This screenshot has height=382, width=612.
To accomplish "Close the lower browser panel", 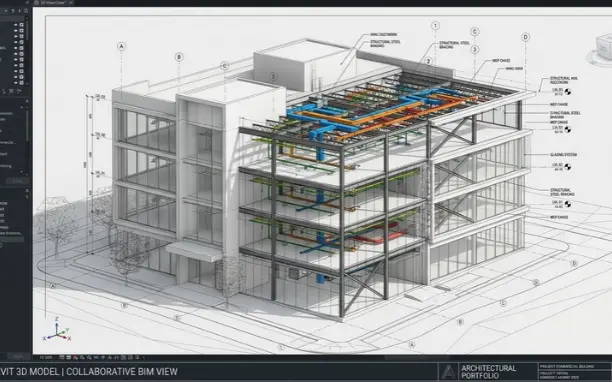I will 27,190.
